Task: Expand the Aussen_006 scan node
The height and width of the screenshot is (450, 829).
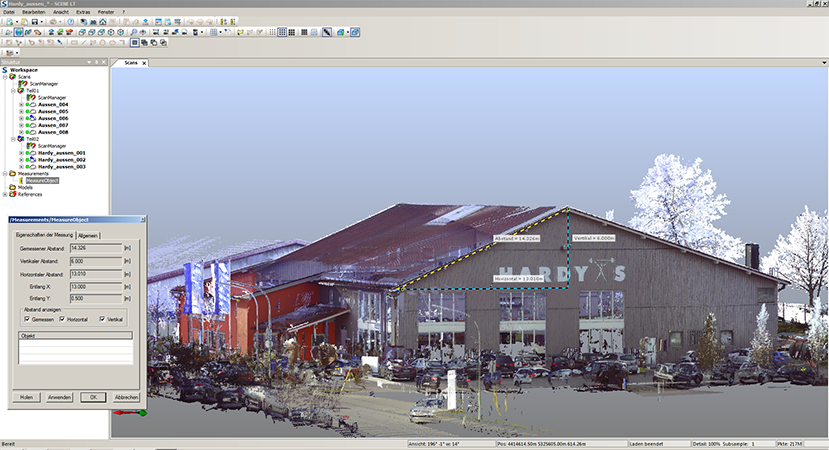Action: click(x=21, y=118)
